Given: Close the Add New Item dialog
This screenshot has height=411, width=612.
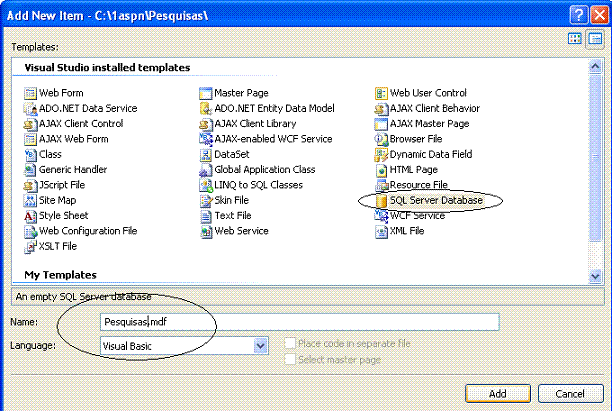Looking at the screenshot, I should coord(600,15).
